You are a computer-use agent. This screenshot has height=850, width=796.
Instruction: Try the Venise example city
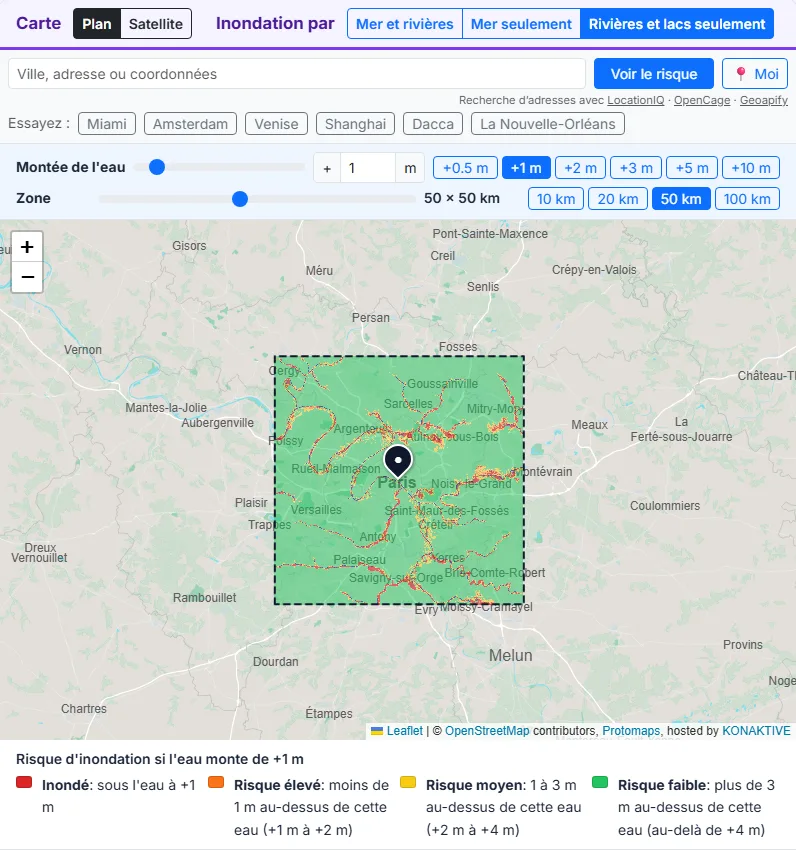pos(276,124)
